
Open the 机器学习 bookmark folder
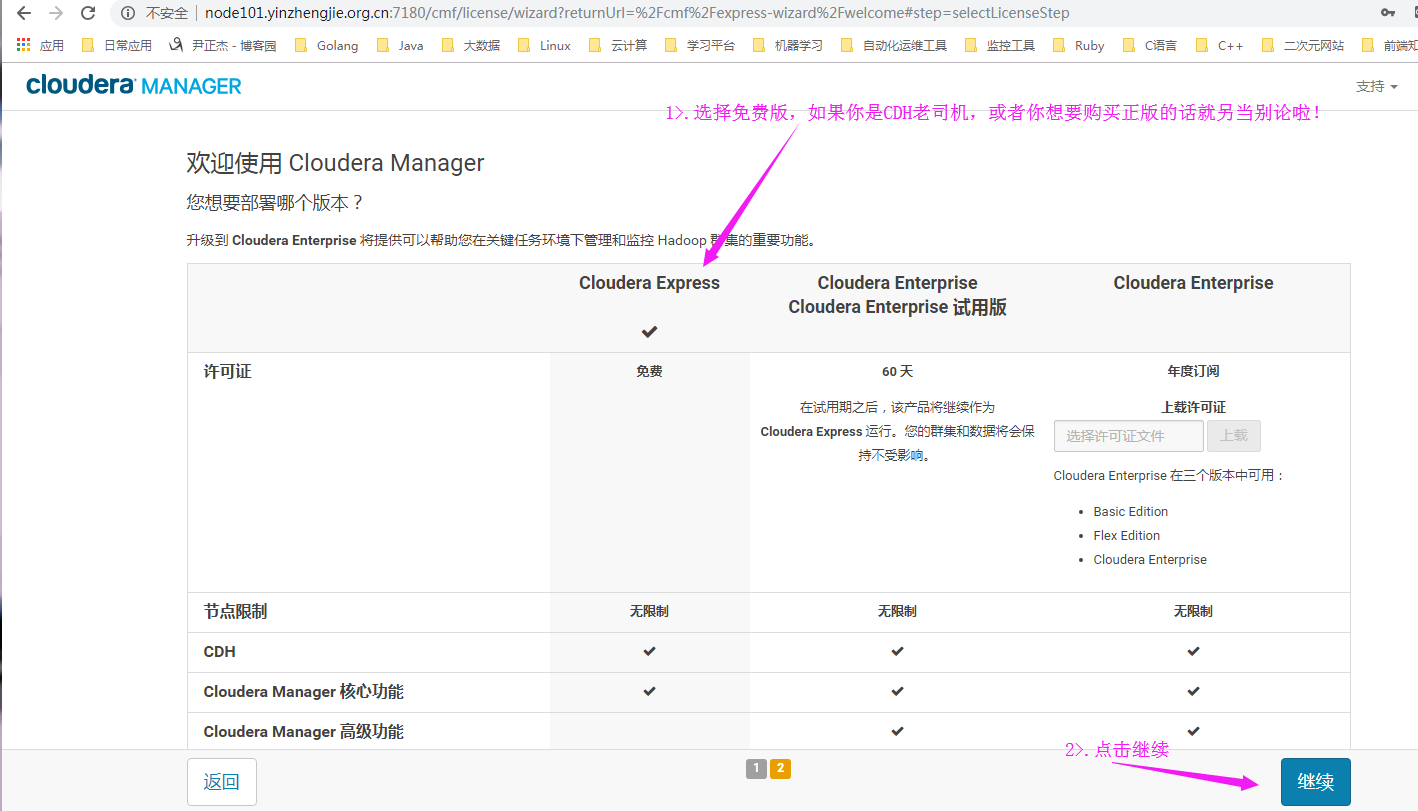787,45
